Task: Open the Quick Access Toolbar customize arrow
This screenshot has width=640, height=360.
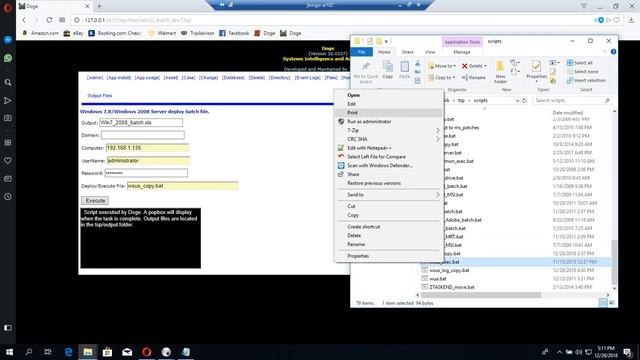Action: pos(386,41)
